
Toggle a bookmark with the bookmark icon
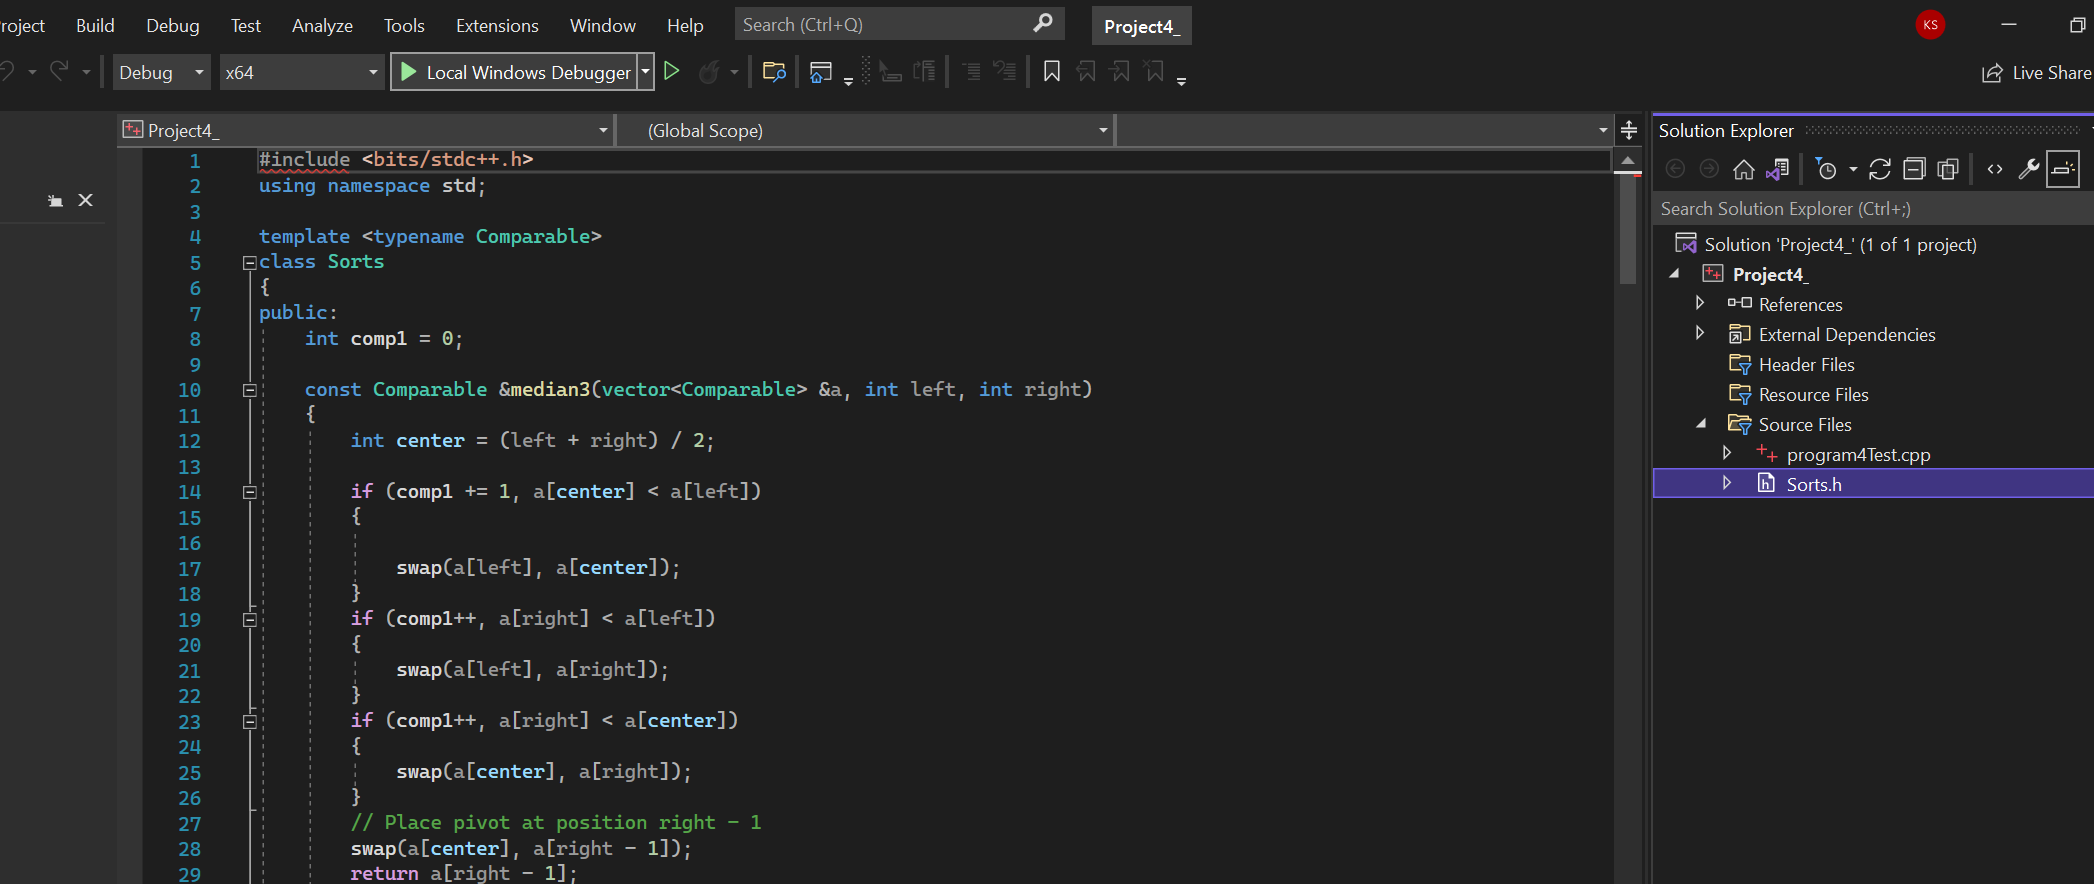tap(1051, 72)
